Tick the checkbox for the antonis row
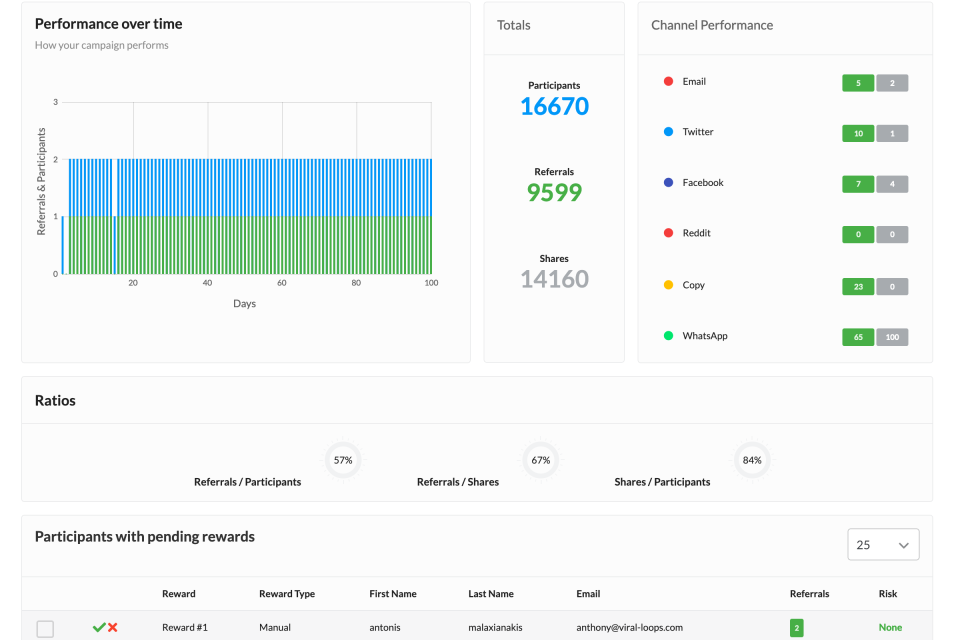Image resolution: width=960 pixels, height=640 pixels. point(45,629)
